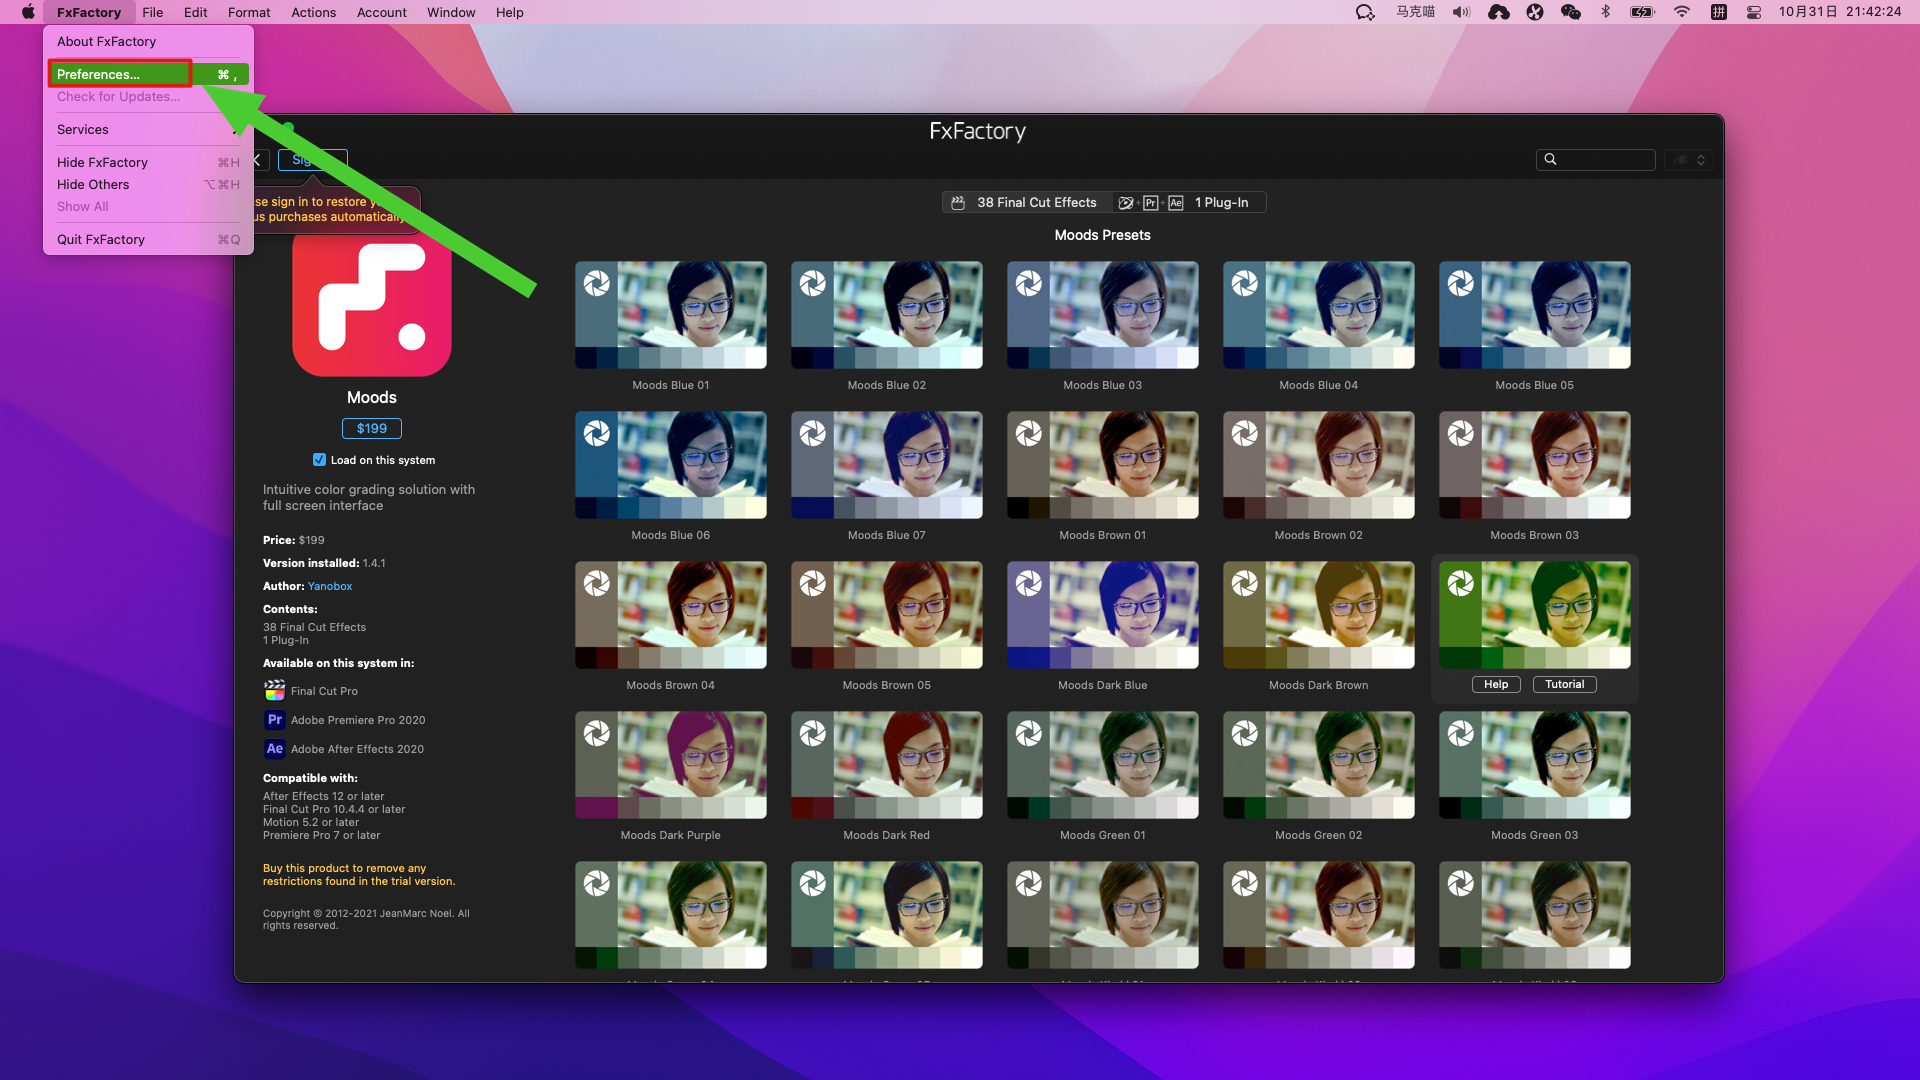Click the $199 purchase button
This screenshot has height=1080, width=1920.
coord(371,428)
